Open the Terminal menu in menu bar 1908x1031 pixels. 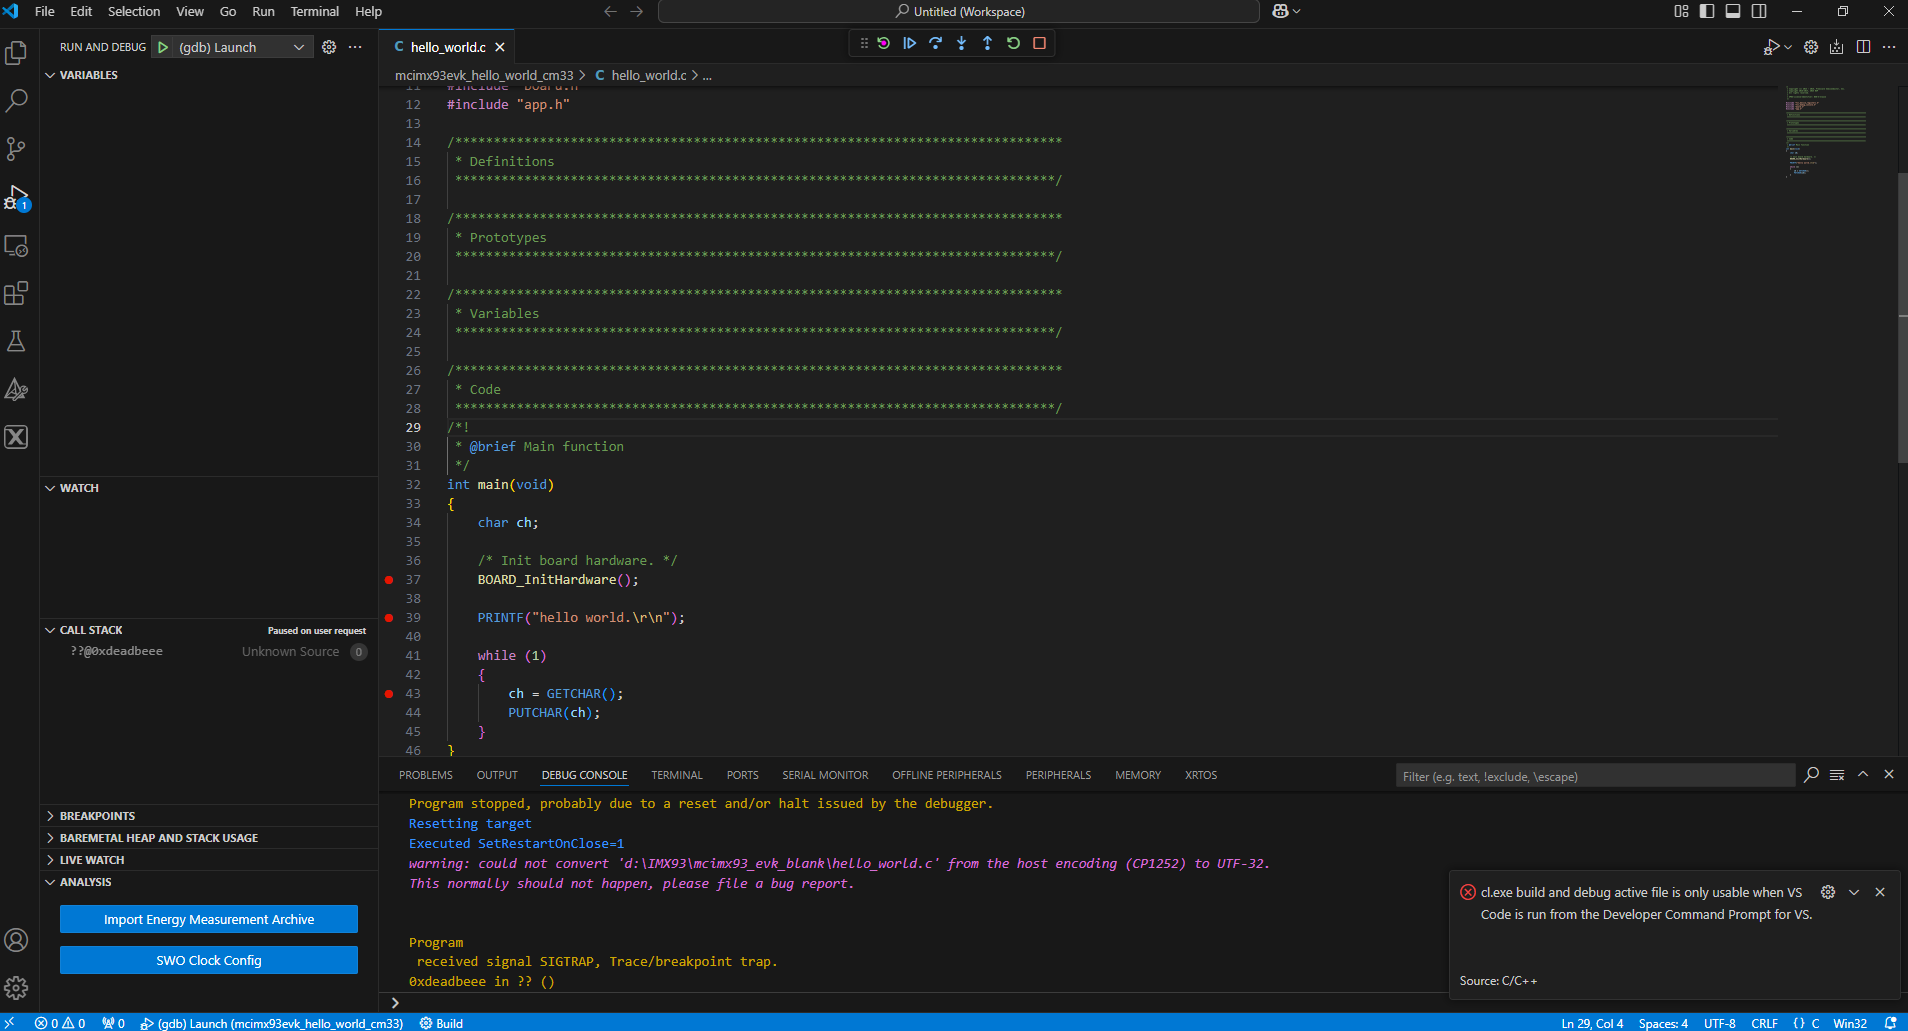tap(314, 11)
